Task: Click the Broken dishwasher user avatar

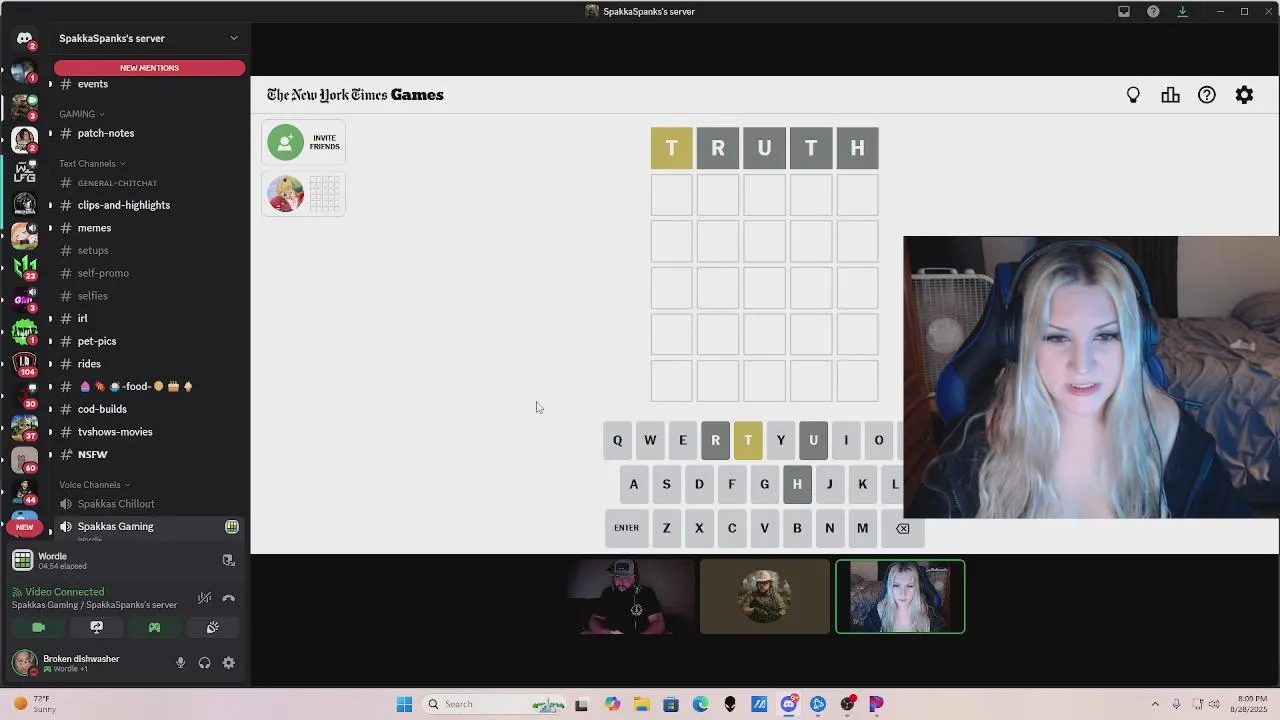Action: click(x=24, y=662)
